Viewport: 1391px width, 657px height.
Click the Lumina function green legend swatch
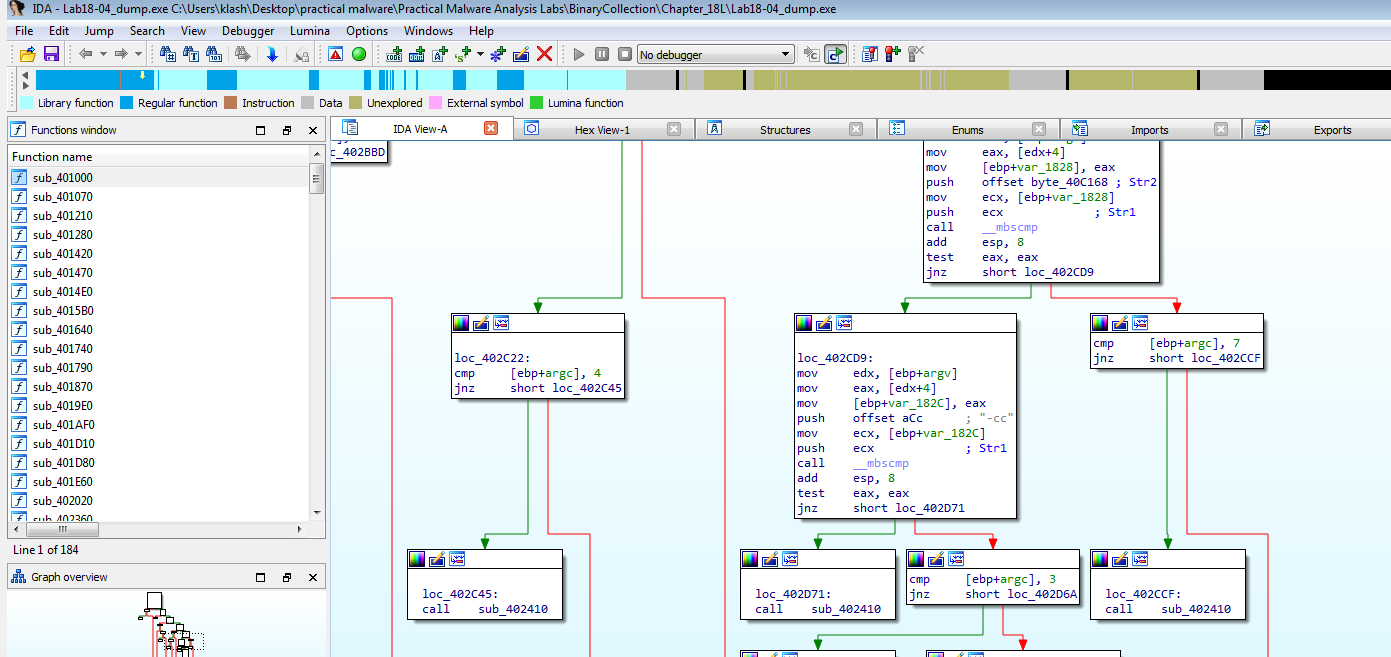537,103
